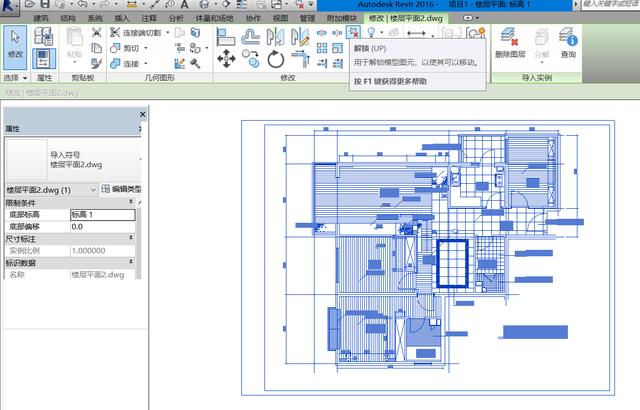Click the Move tool four-arrow icon
This screenshot has height=410, width=640.
[x=226, y=59]
